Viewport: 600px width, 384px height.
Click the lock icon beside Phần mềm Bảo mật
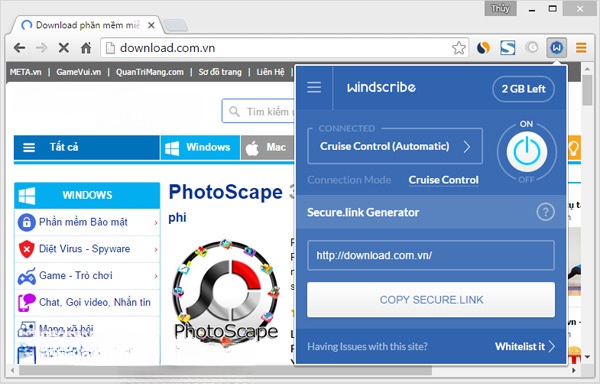tap(26, 222)
